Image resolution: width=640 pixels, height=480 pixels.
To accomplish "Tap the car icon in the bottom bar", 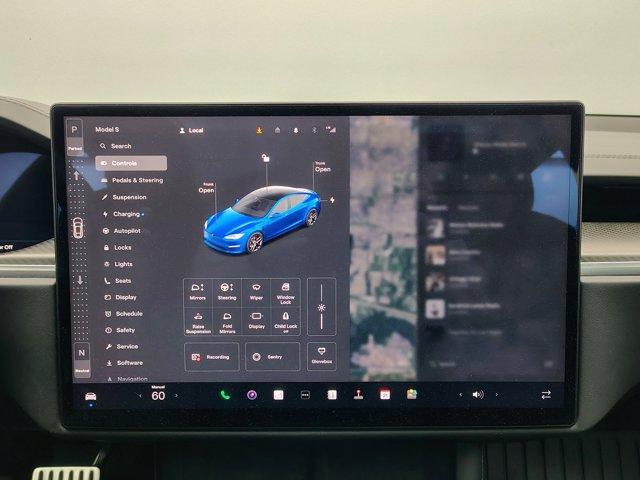I will (91, 396).
